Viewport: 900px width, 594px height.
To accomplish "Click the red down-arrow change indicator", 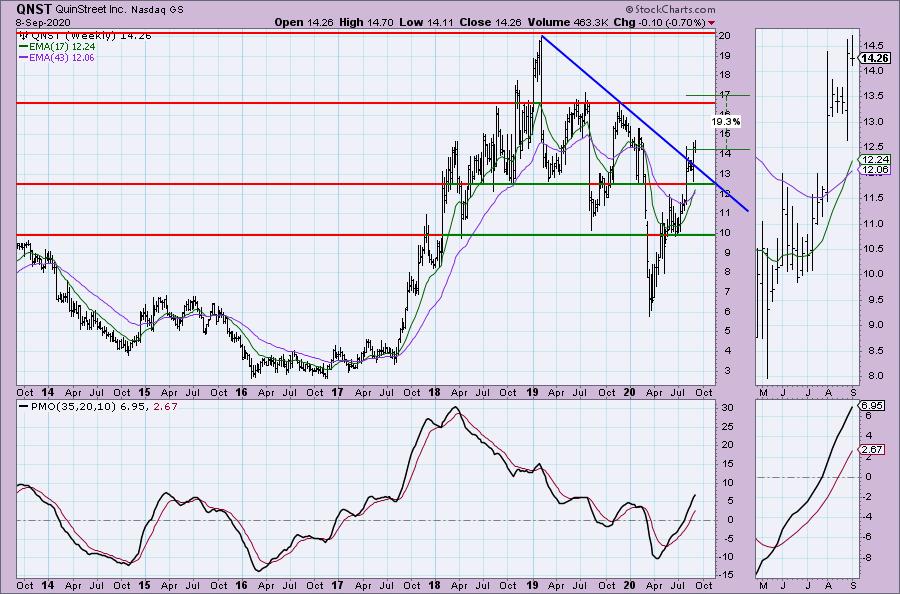I will (712, 23).
